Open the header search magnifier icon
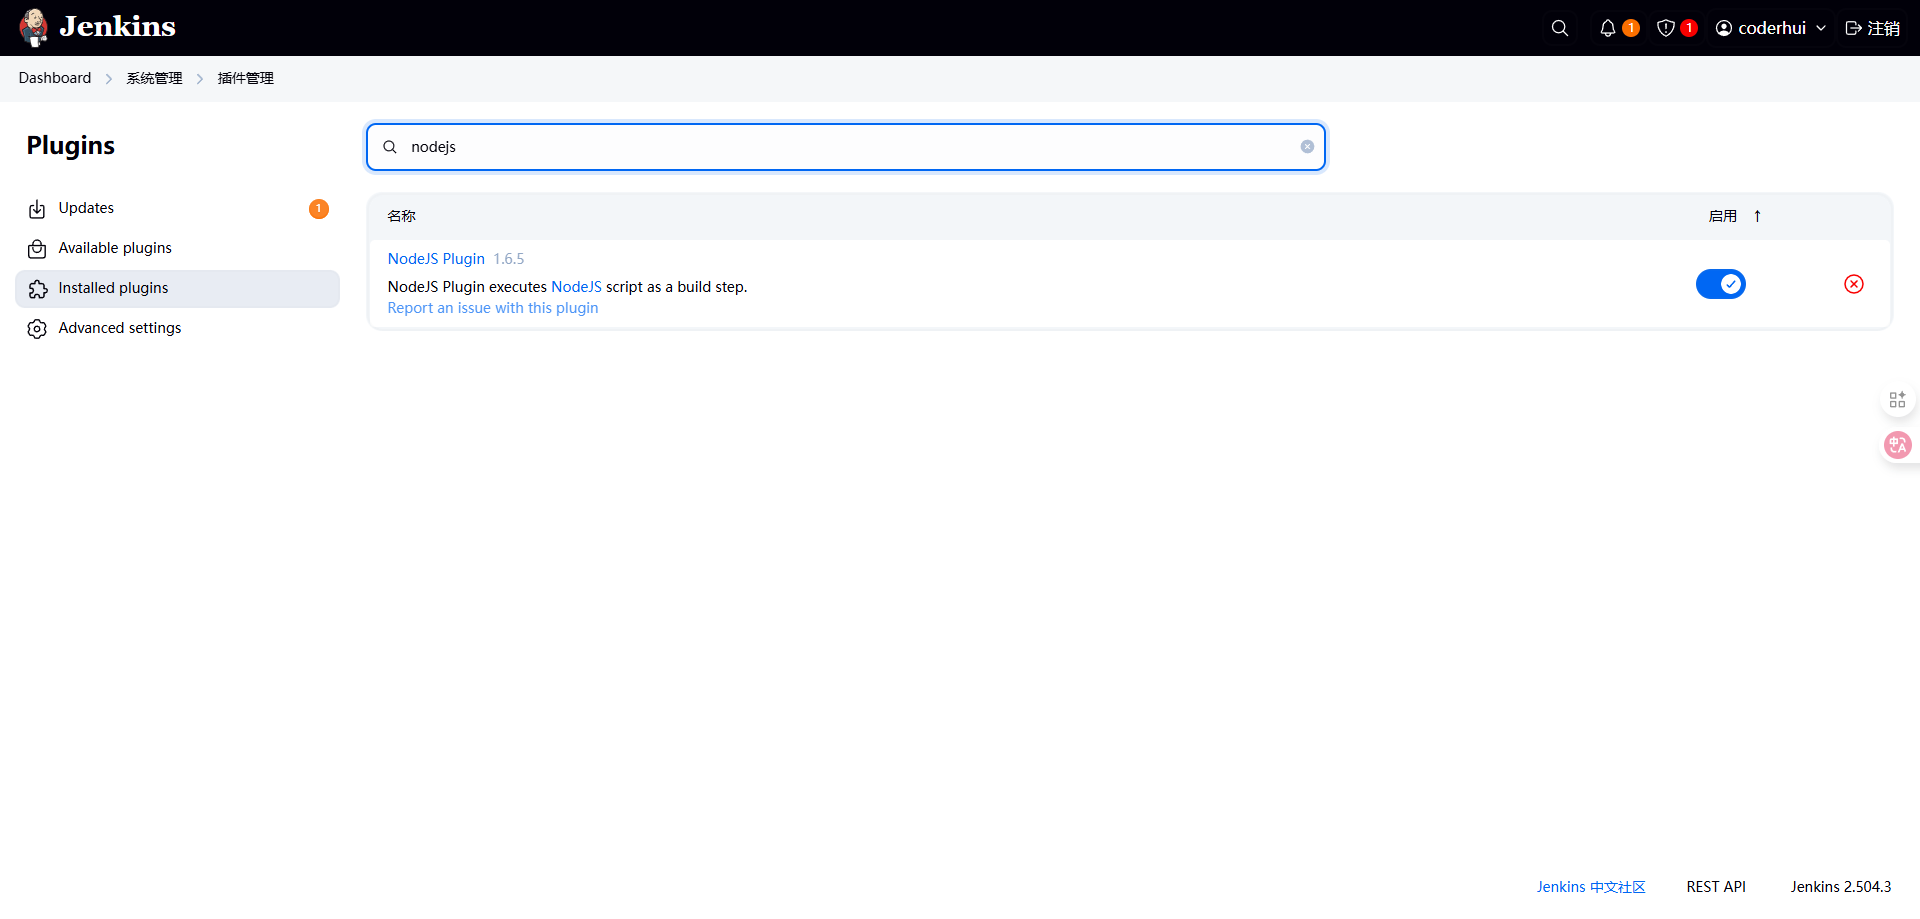This screenshot has width=1920, height=919. [1559, 28]
